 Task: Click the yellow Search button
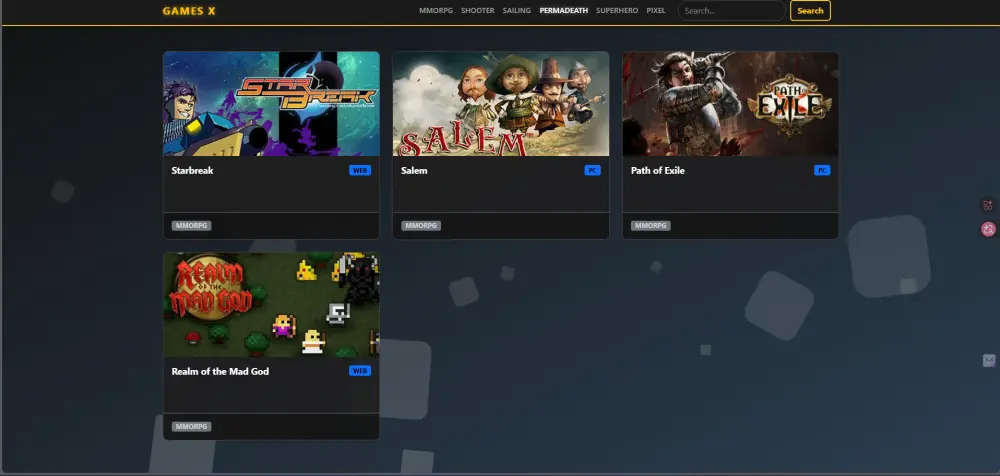tap(810, 11)
